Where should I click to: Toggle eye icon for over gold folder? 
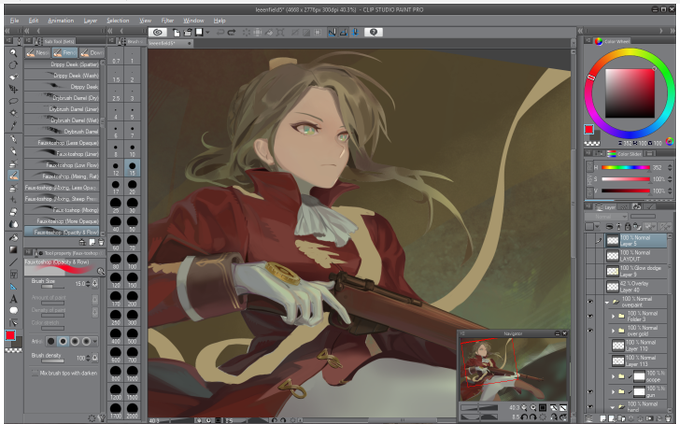point(590,331)
